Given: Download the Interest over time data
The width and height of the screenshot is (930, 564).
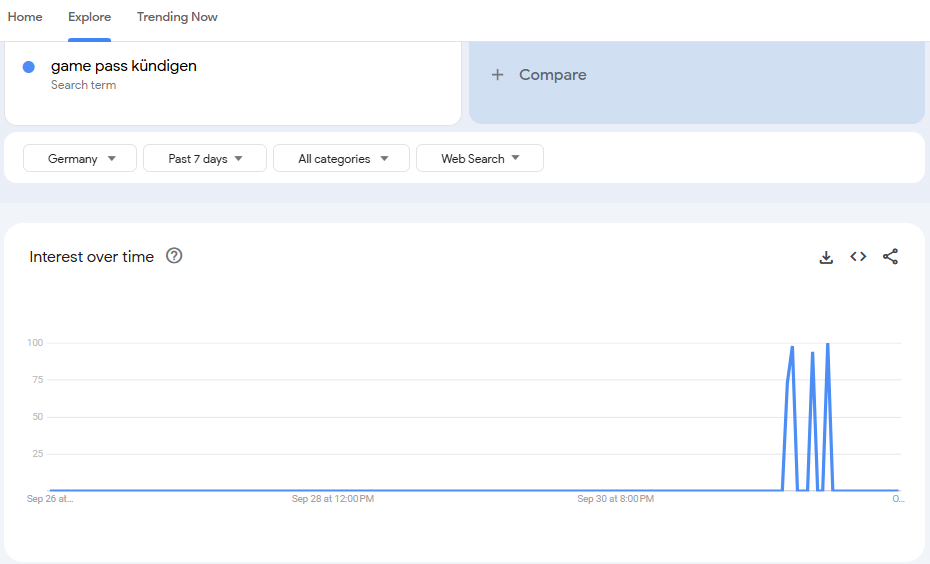Looking at the screenshot, I should pyautogui.click(x=826, y=257).
